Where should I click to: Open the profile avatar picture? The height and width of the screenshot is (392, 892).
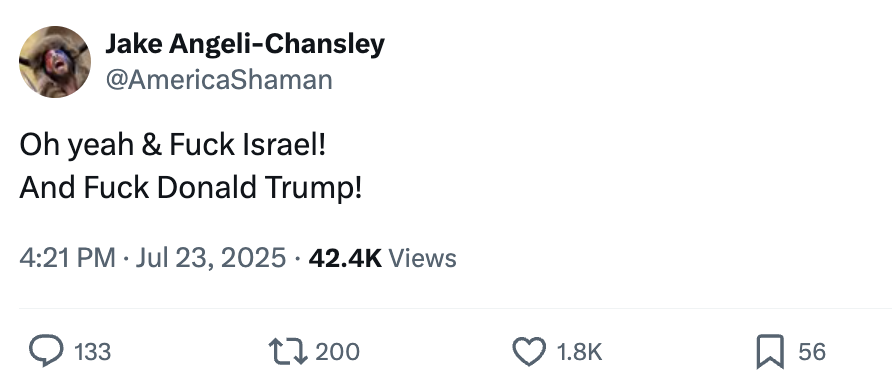[x=55, y=62]
